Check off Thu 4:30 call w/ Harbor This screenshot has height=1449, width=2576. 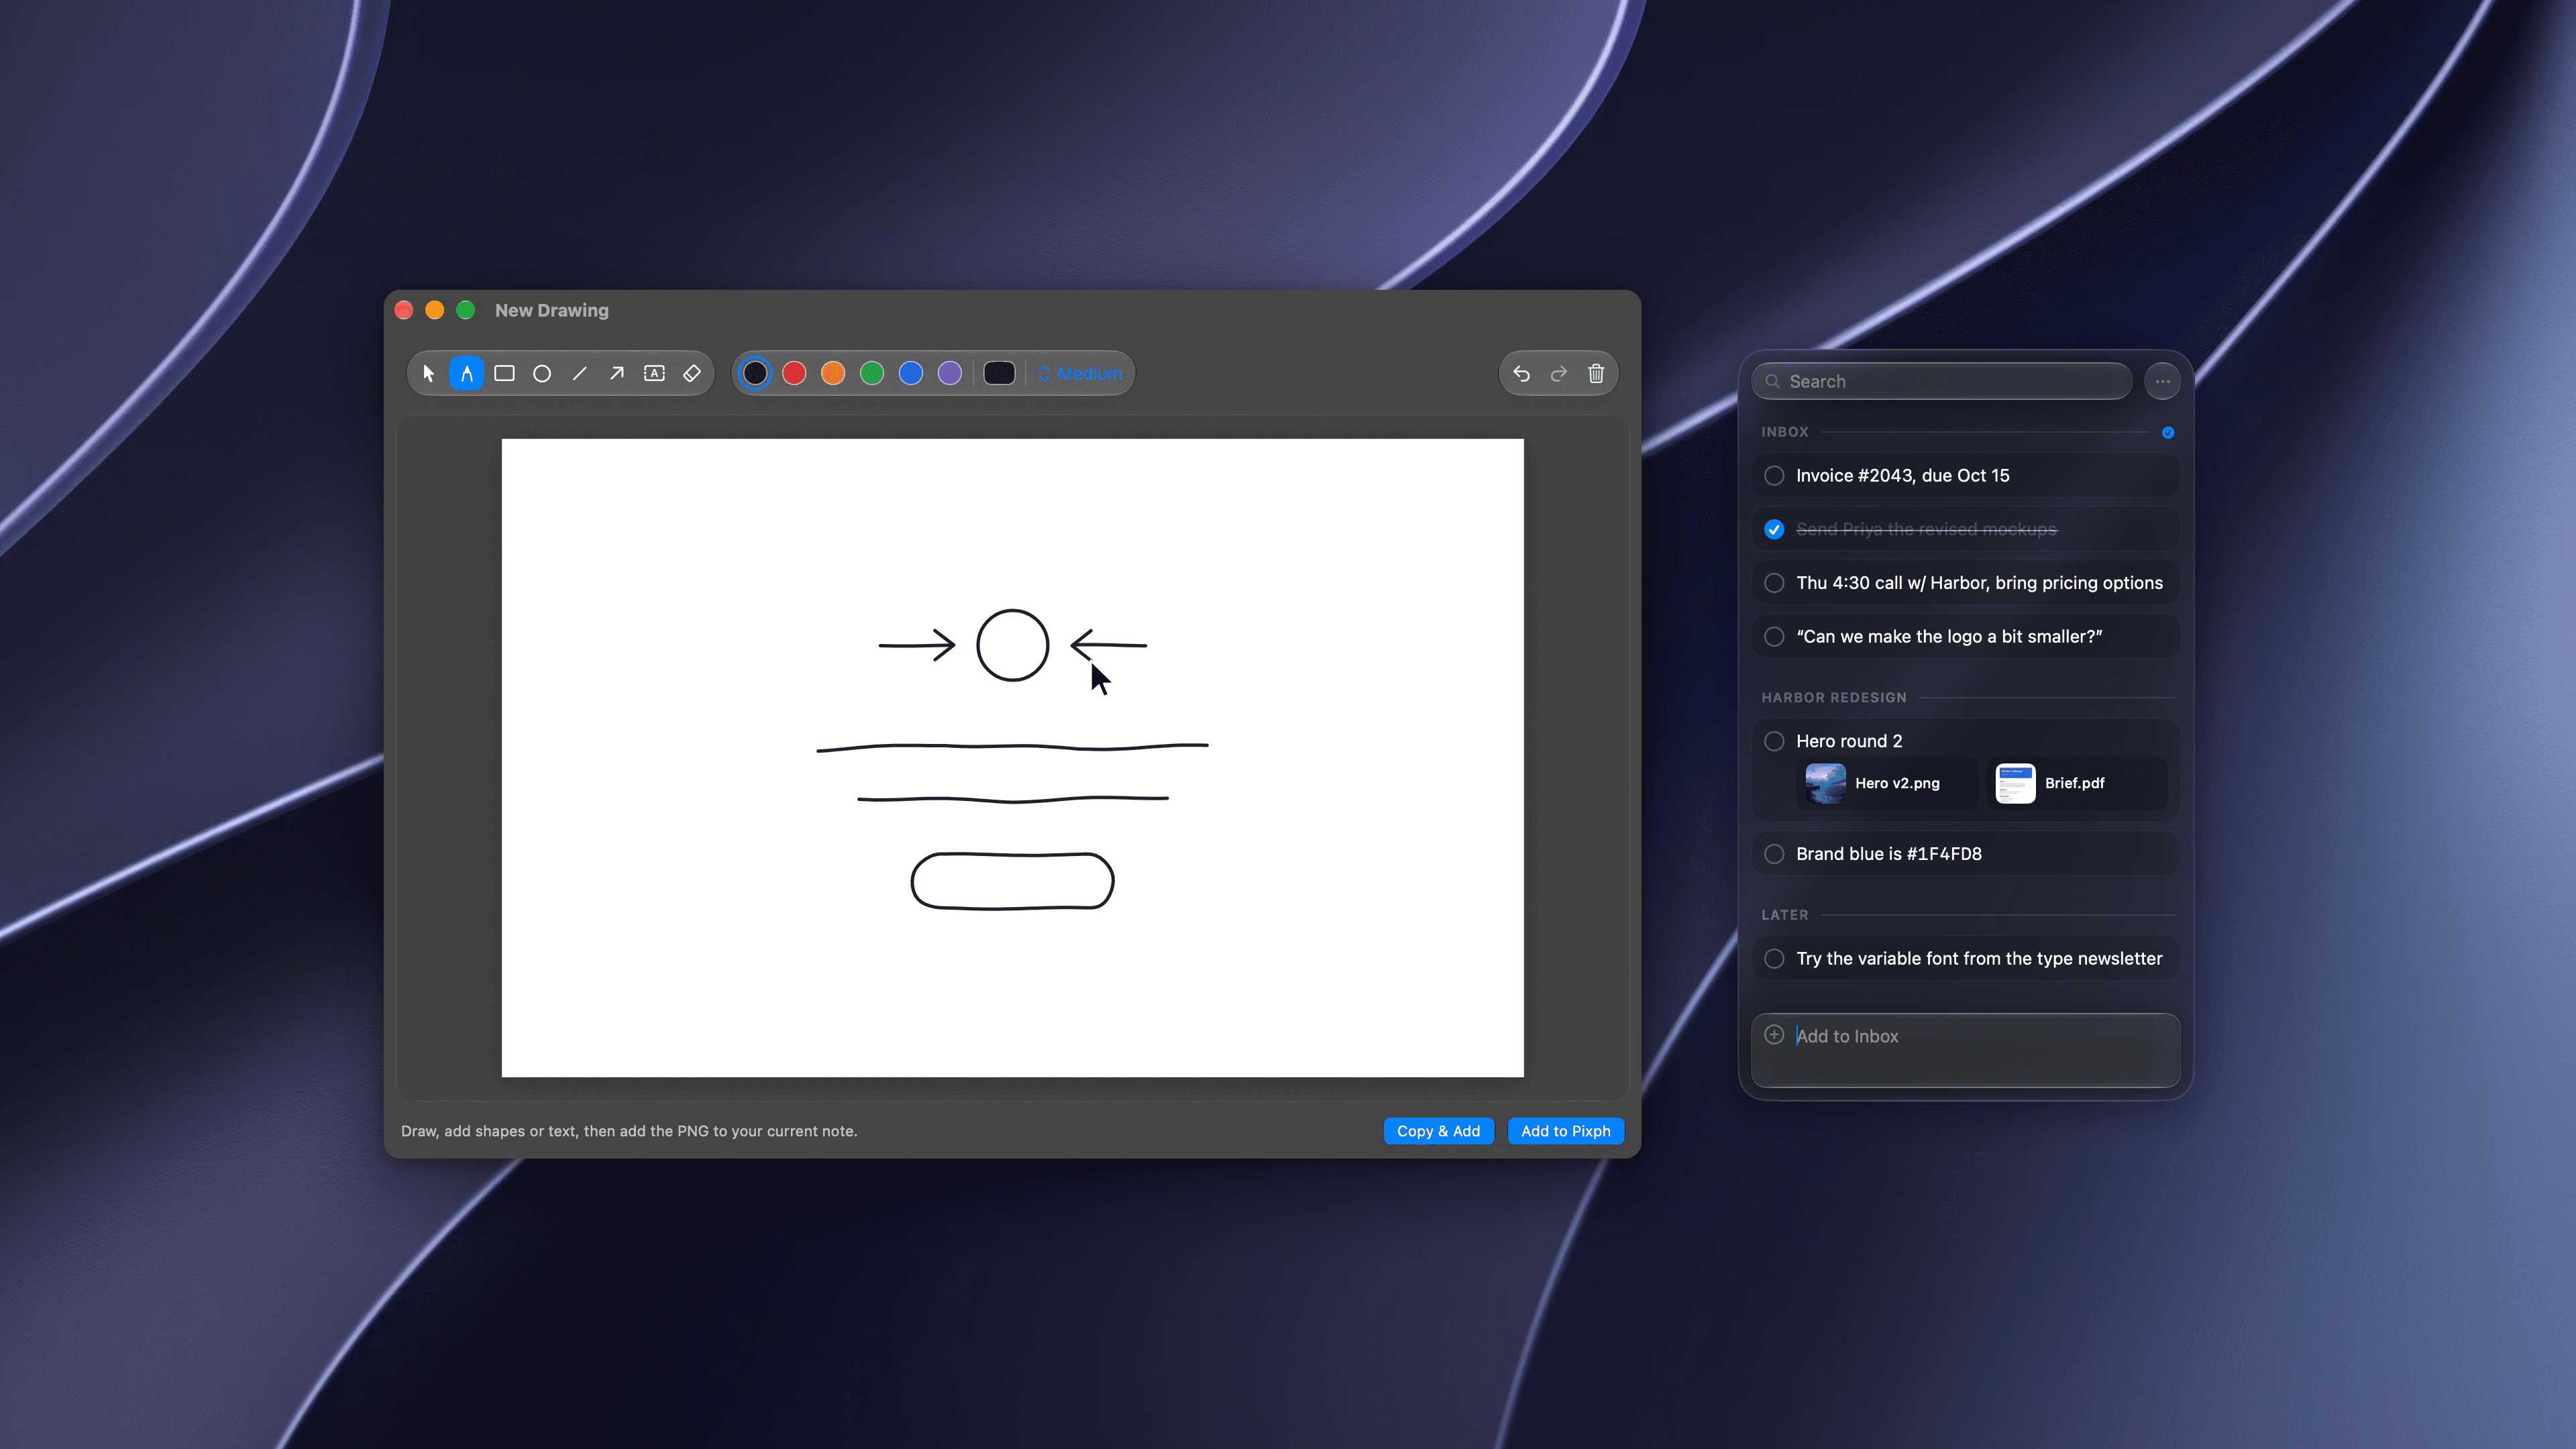pos(1774,583)
